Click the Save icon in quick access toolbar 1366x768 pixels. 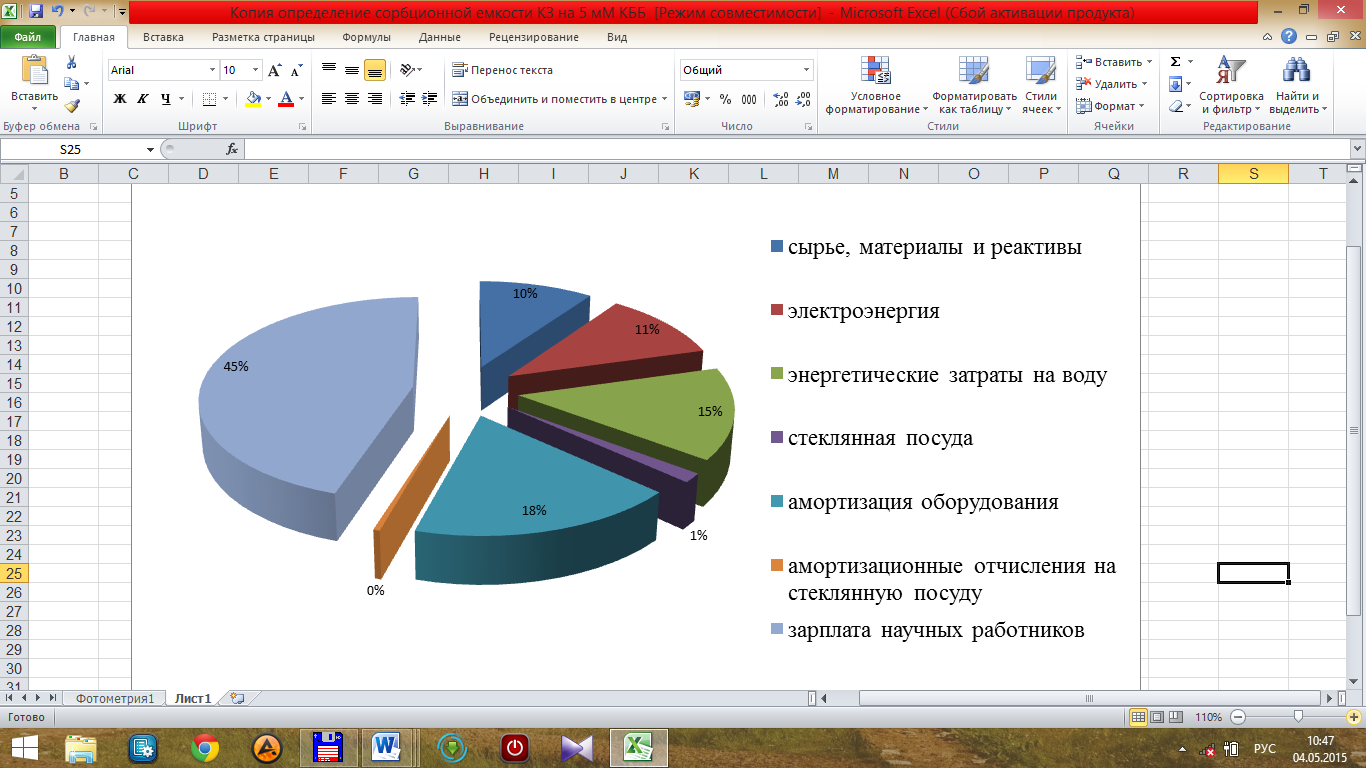click(36, 12)
